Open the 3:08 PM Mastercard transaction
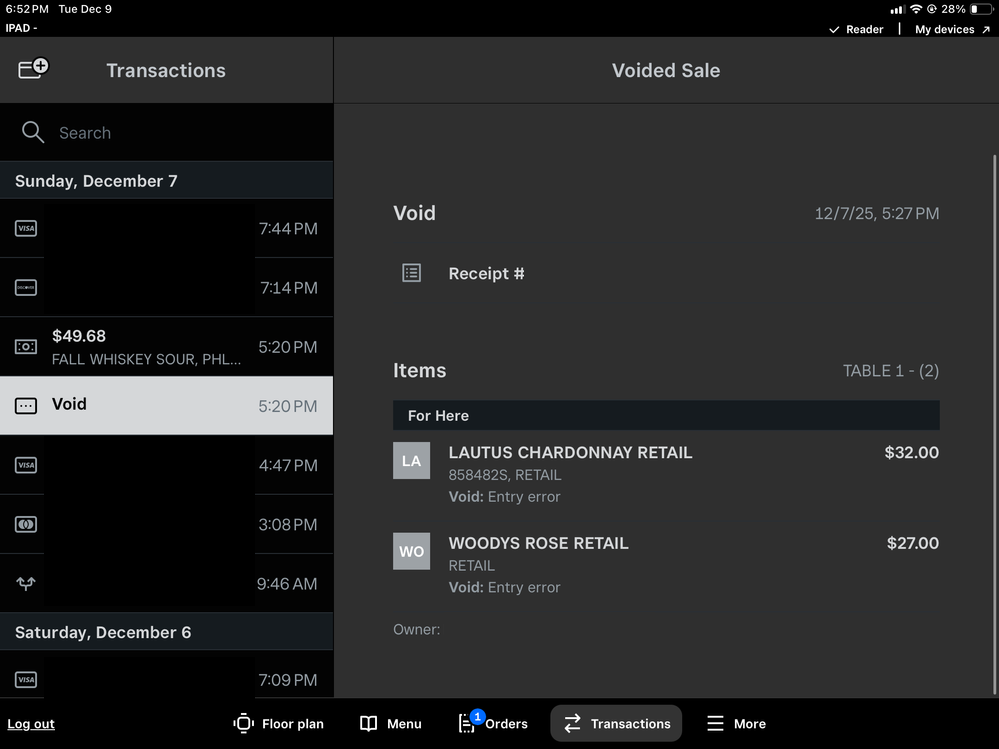The width and height of the screenshot is (999, 749). [x=166, y=524]
